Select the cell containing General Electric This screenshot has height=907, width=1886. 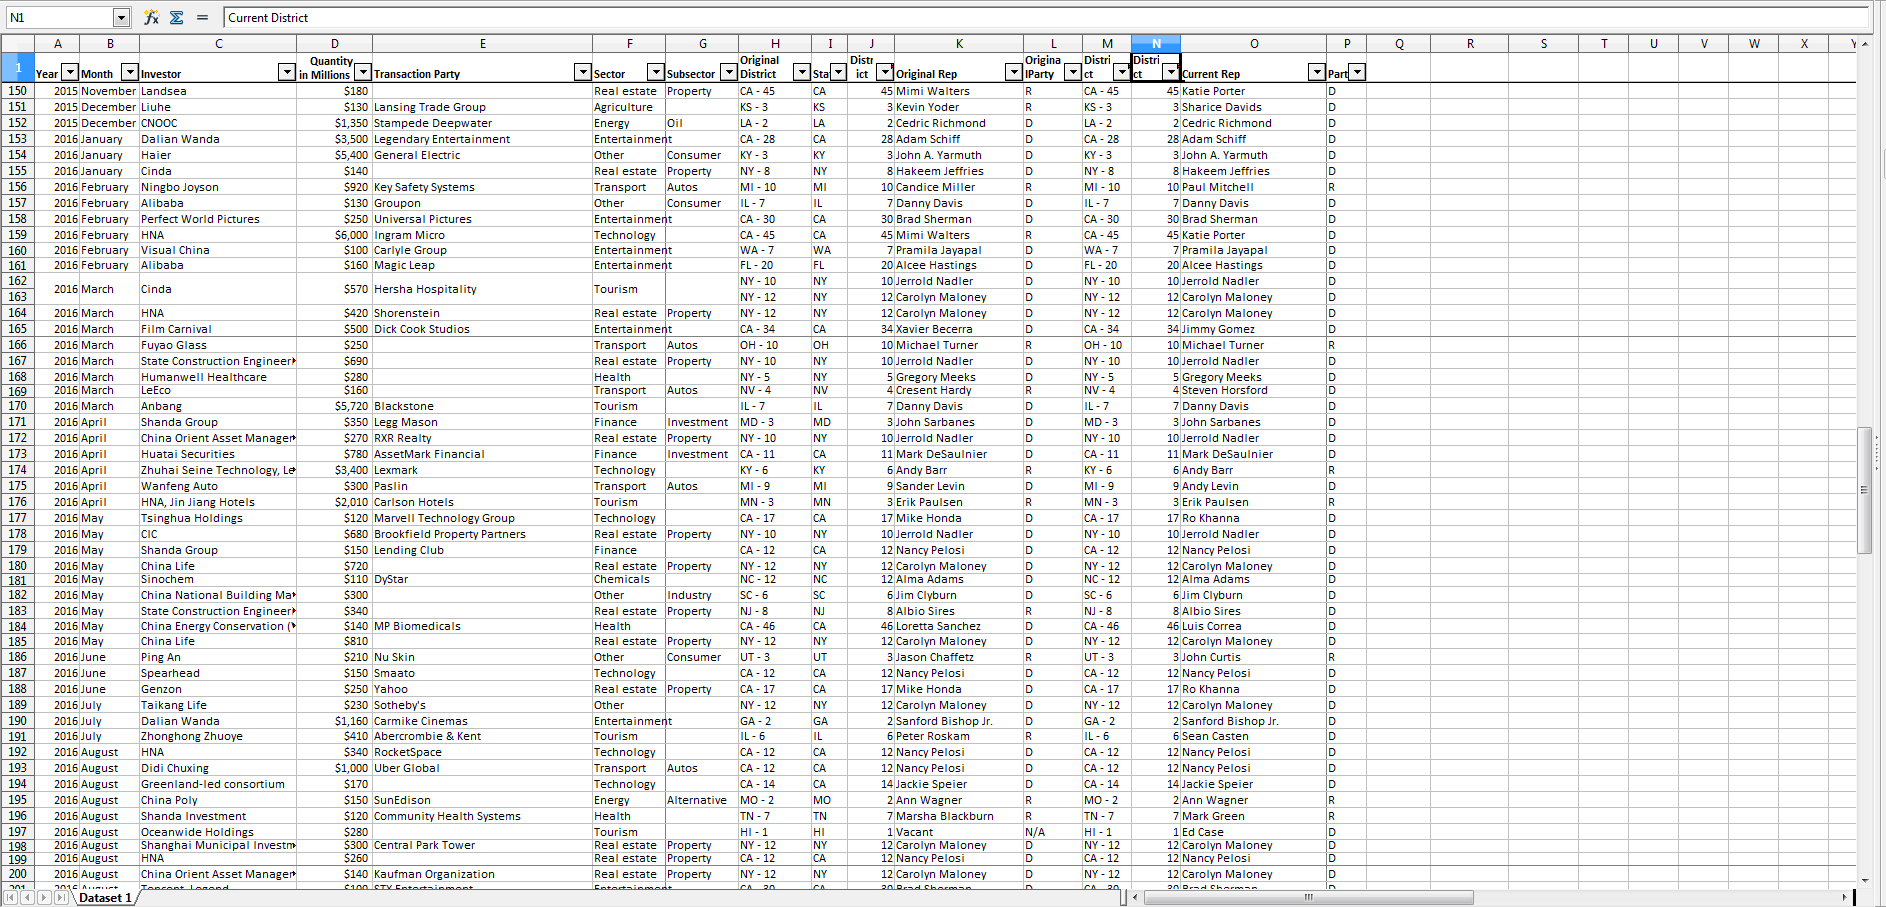click(482, 155)
